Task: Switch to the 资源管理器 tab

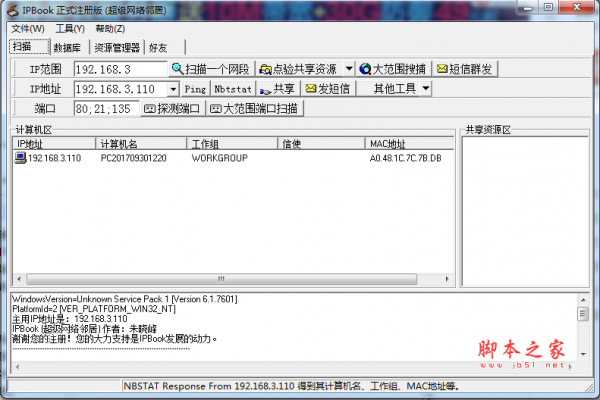Action: coord(117,47)
